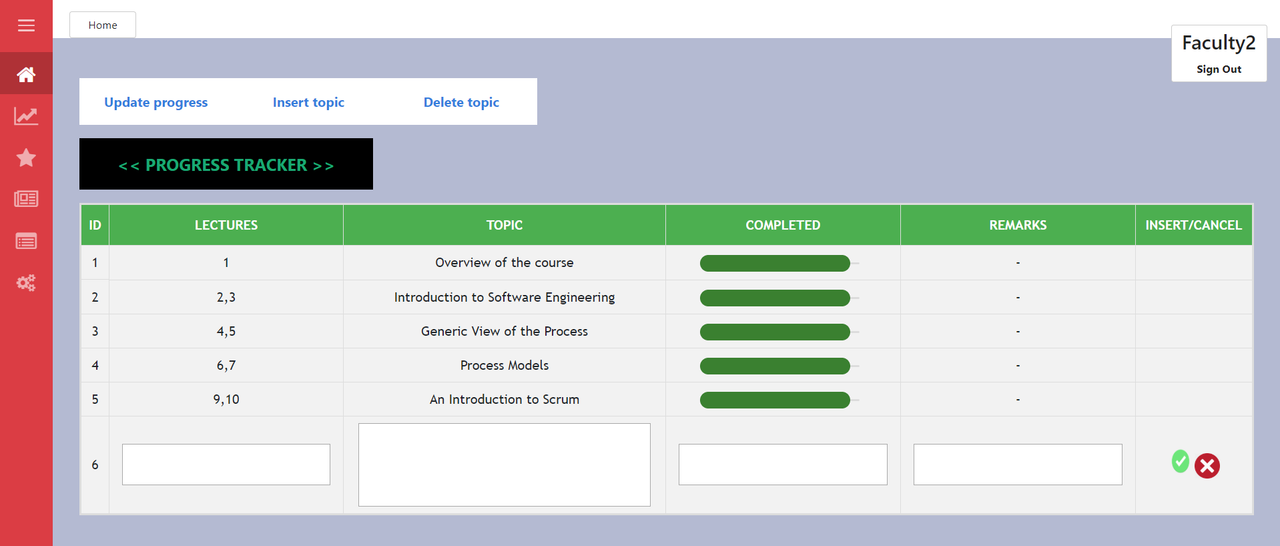Focus the Remarks input in row 6
Viewport: 1280px width, 546px height.
(x=1018, y=464)
